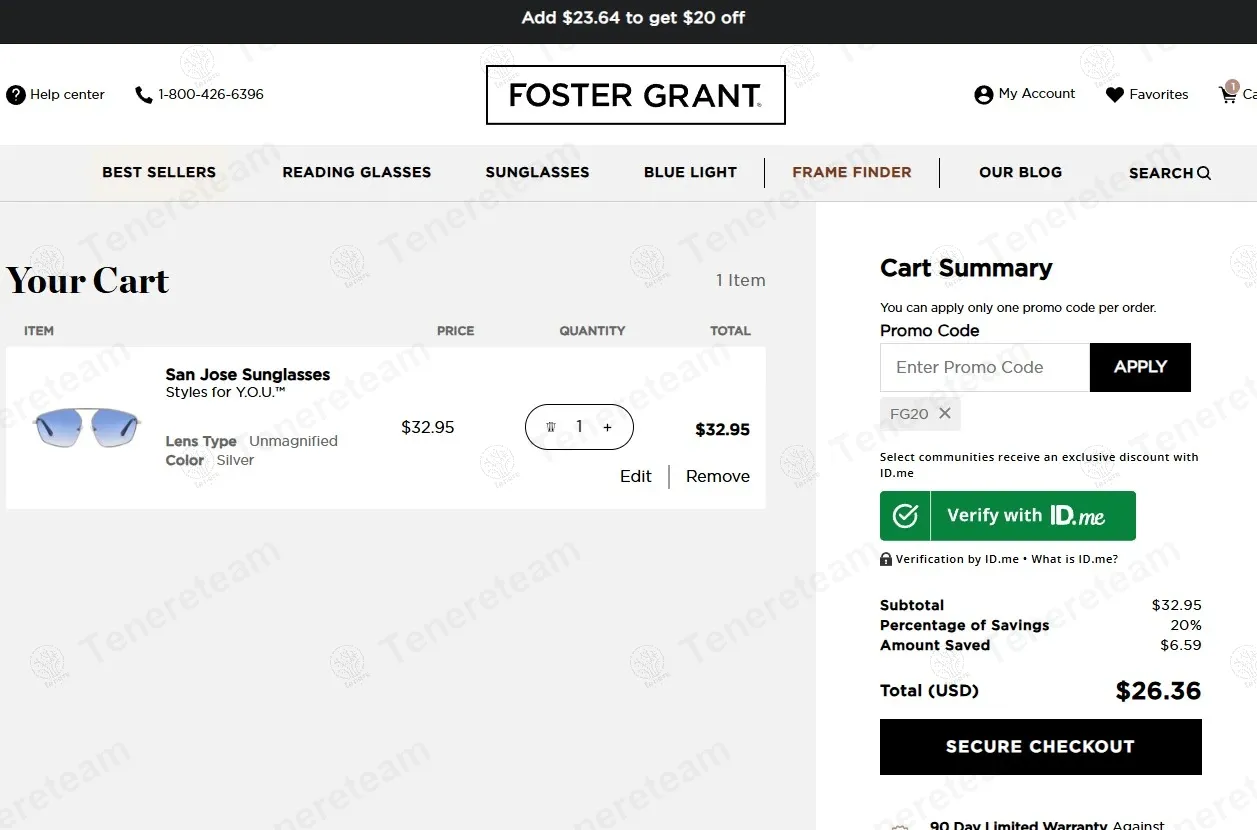1257x830 pixels.
Task: Open My Account via the profile icon
Action: [x=983, y=95]
